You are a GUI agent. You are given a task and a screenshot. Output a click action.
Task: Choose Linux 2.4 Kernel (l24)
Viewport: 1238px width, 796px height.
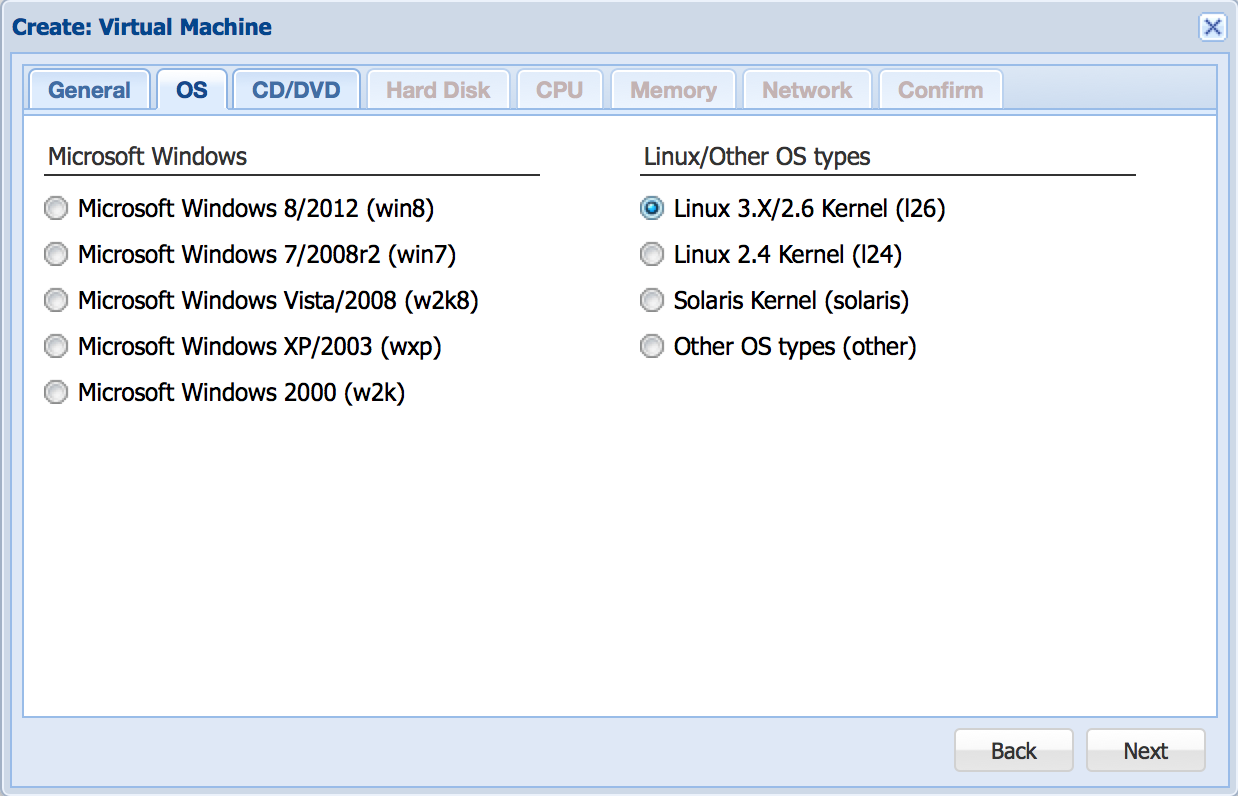[x=652, y=255]
